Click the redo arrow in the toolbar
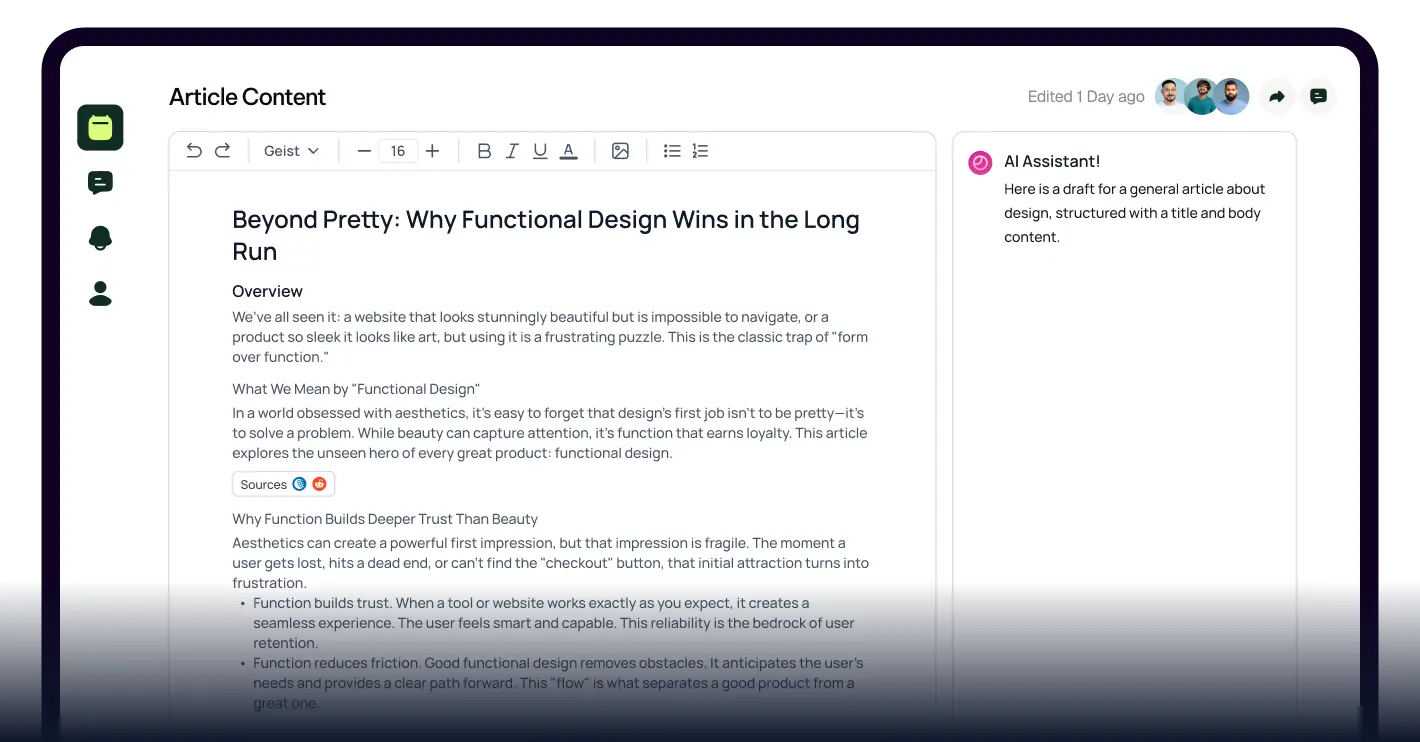Viewport: 1420px width, 742px height. click(x=222, y=150)
